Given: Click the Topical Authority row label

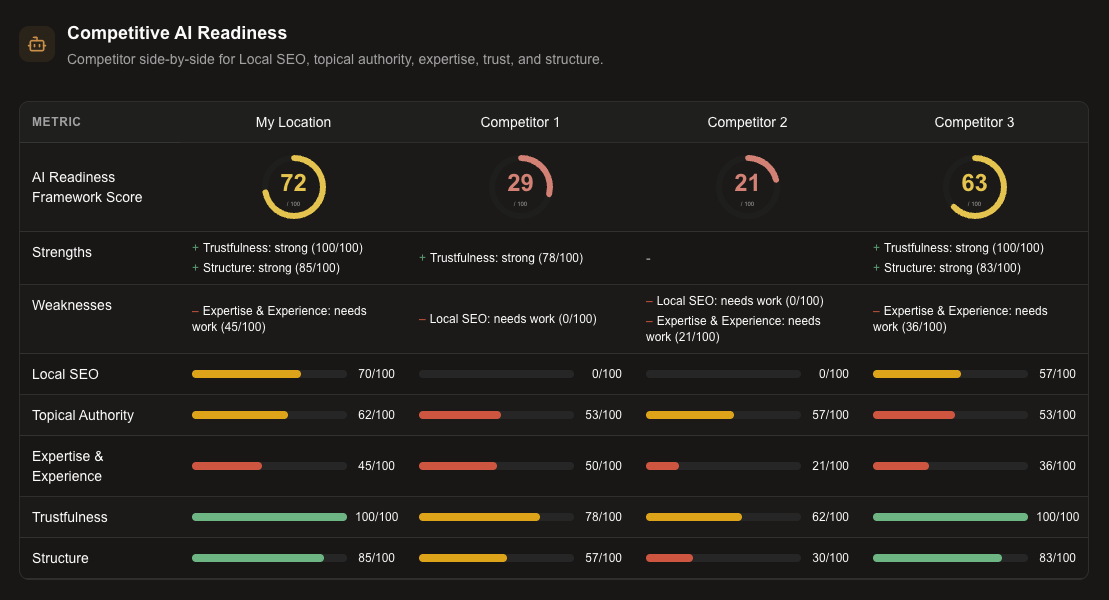Looking at the screenshot, I should pyautogui.click(x=83, y=415).
